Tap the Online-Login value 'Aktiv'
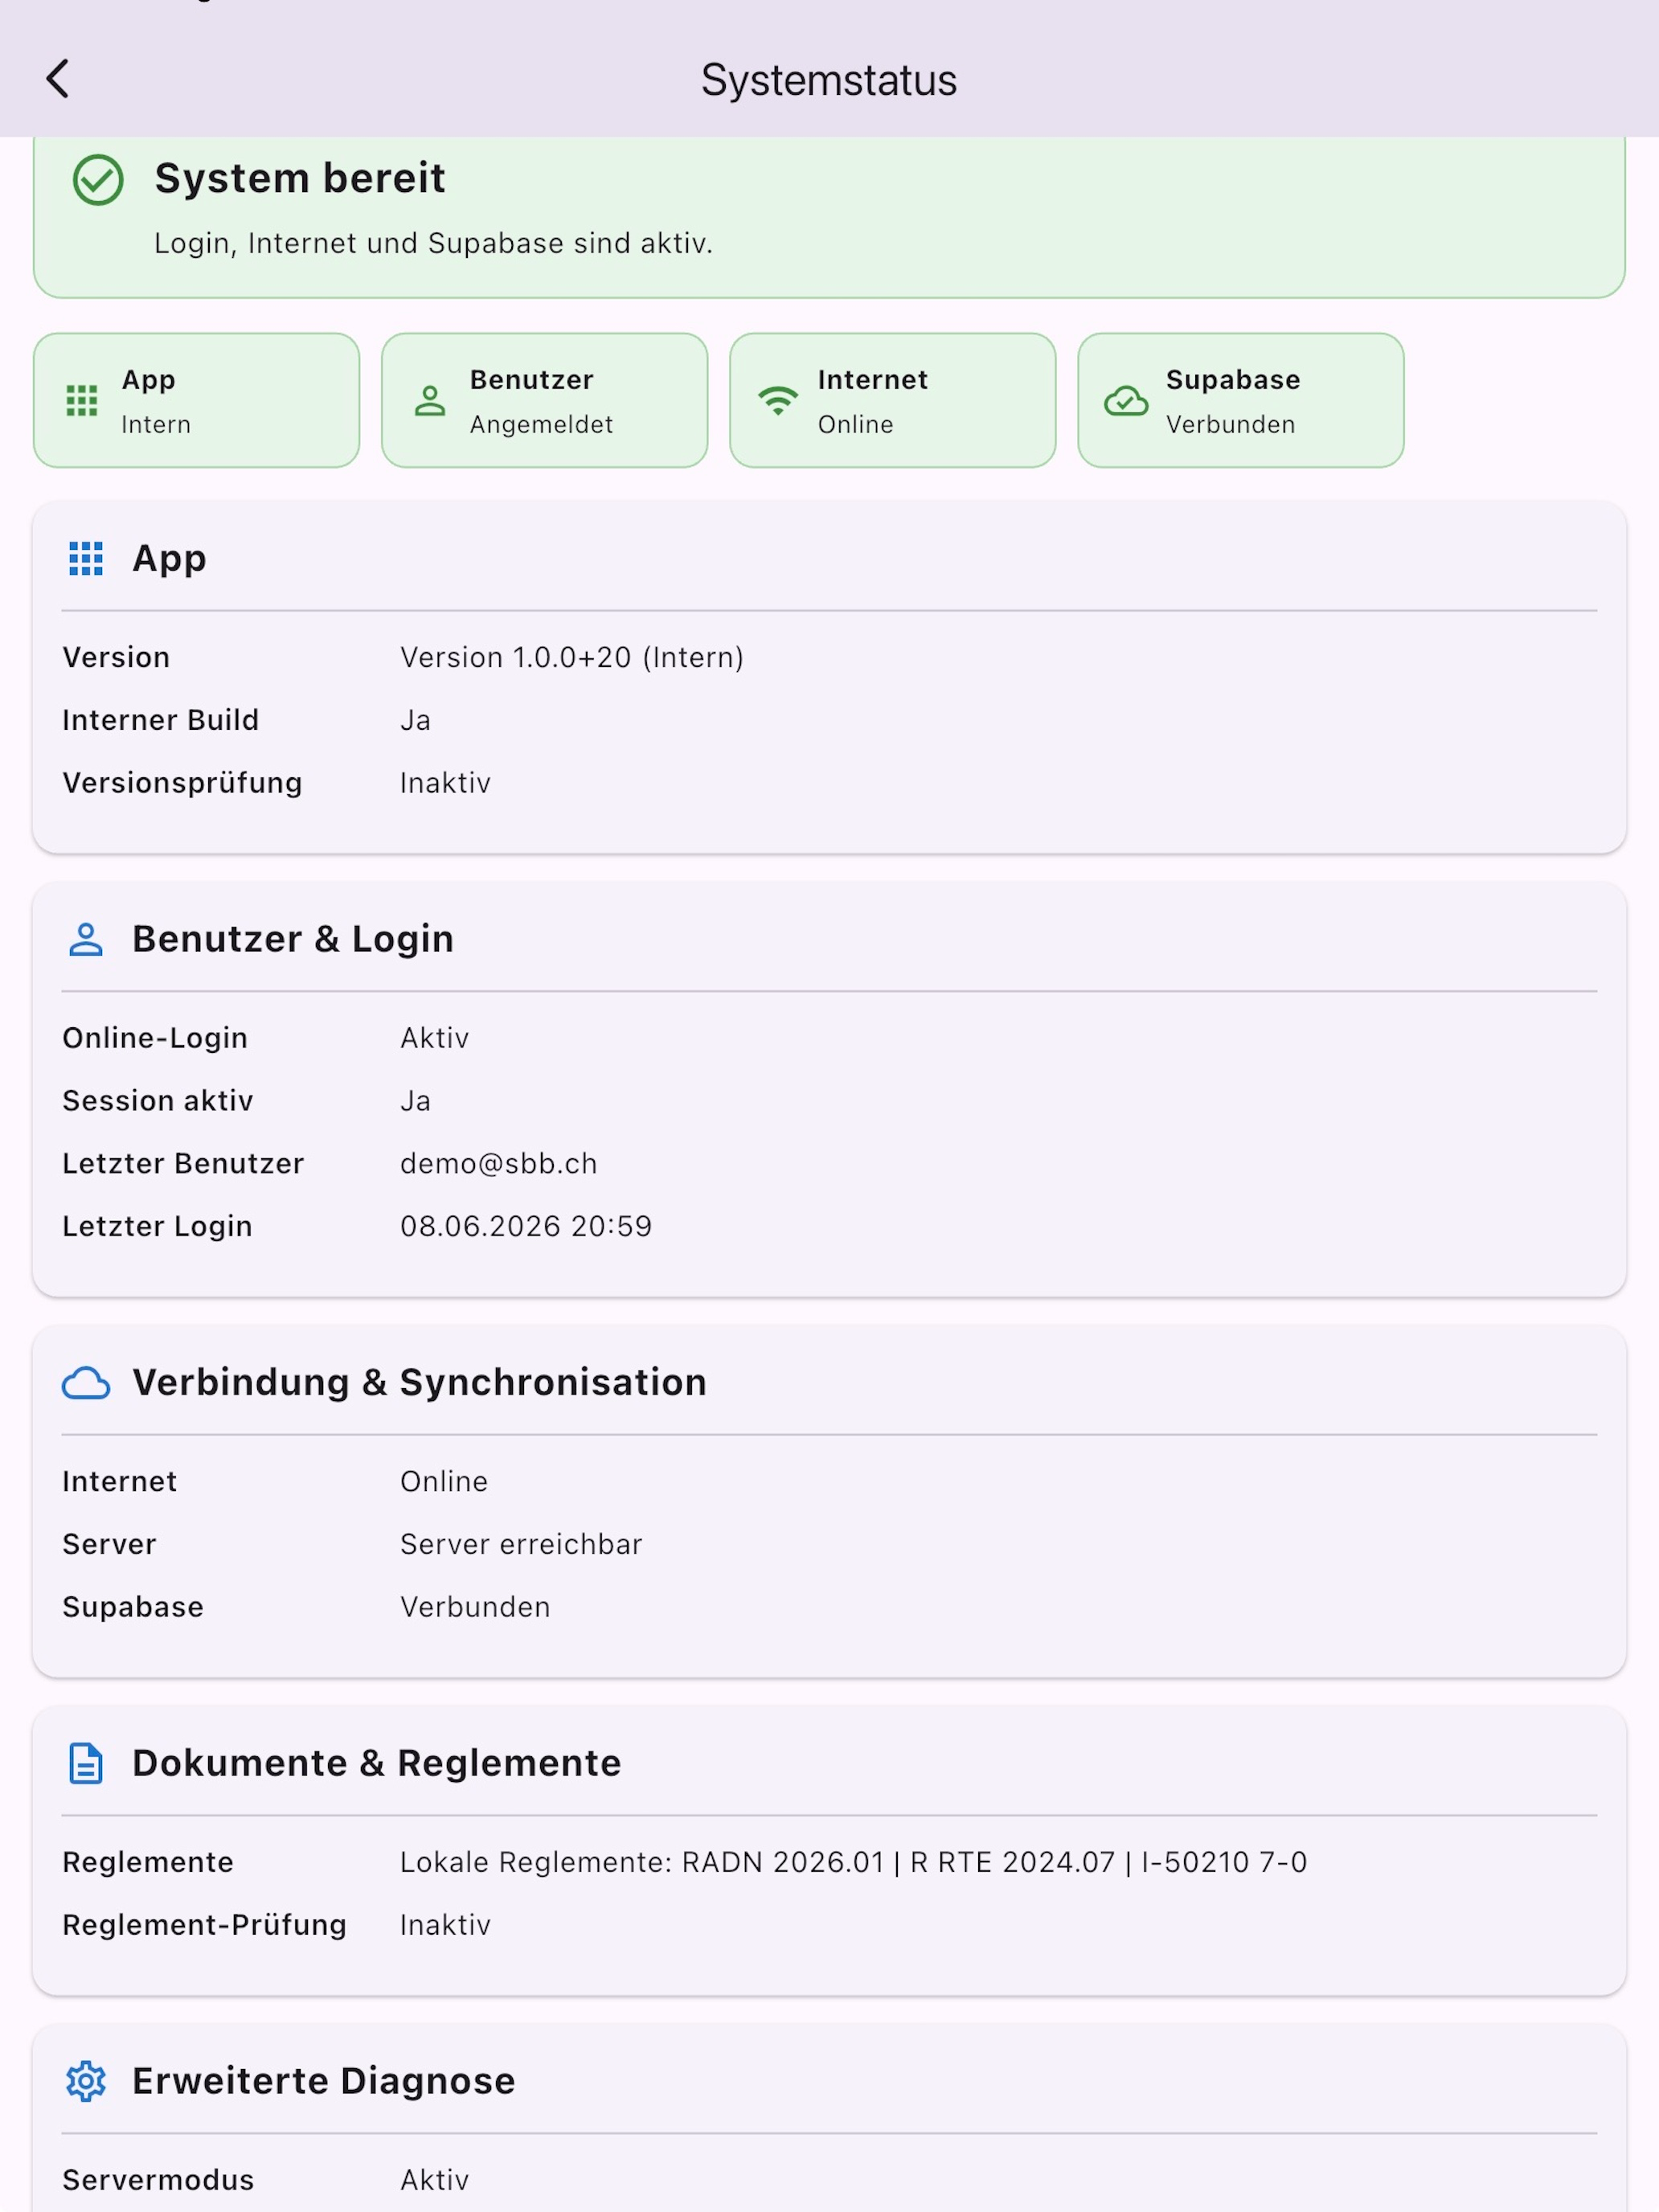The width and height of the screenshot is (1659, 2212). [x=434, y=1038]
